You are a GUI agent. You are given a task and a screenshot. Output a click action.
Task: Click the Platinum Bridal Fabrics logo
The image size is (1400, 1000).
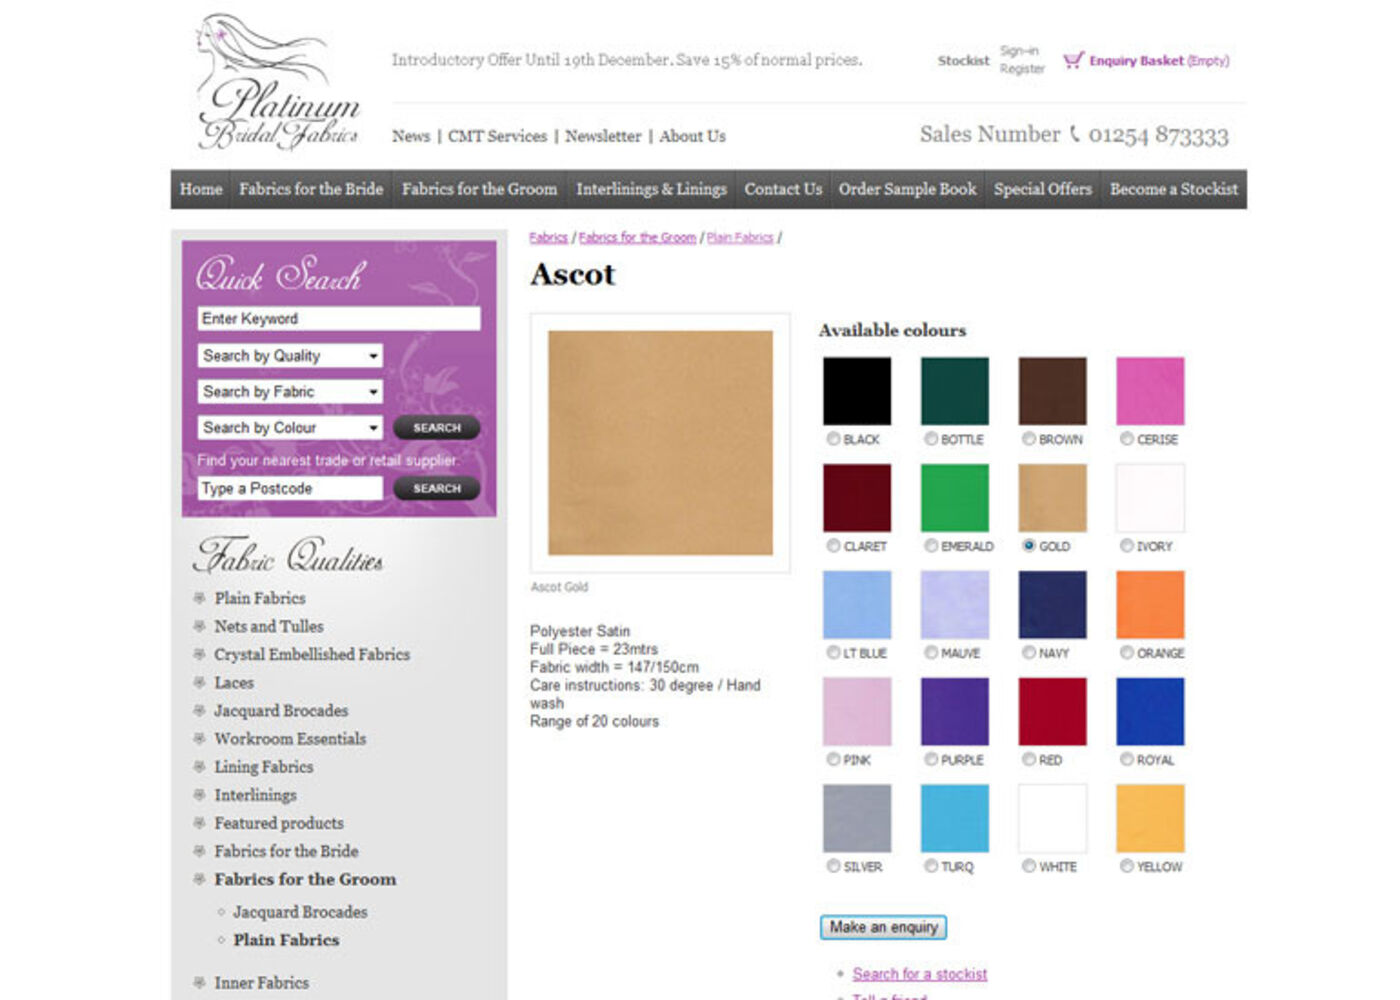tap(277, 84)
